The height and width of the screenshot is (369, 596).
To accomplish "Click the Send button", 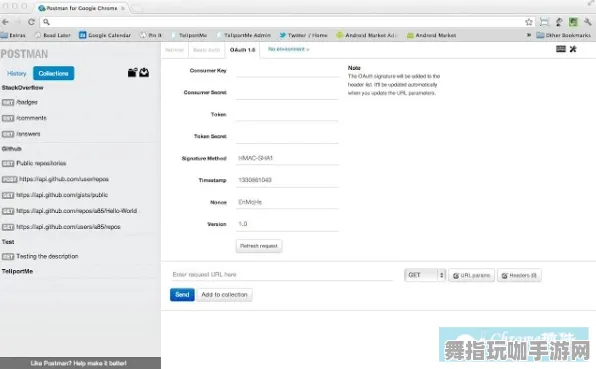I will 182,295.
